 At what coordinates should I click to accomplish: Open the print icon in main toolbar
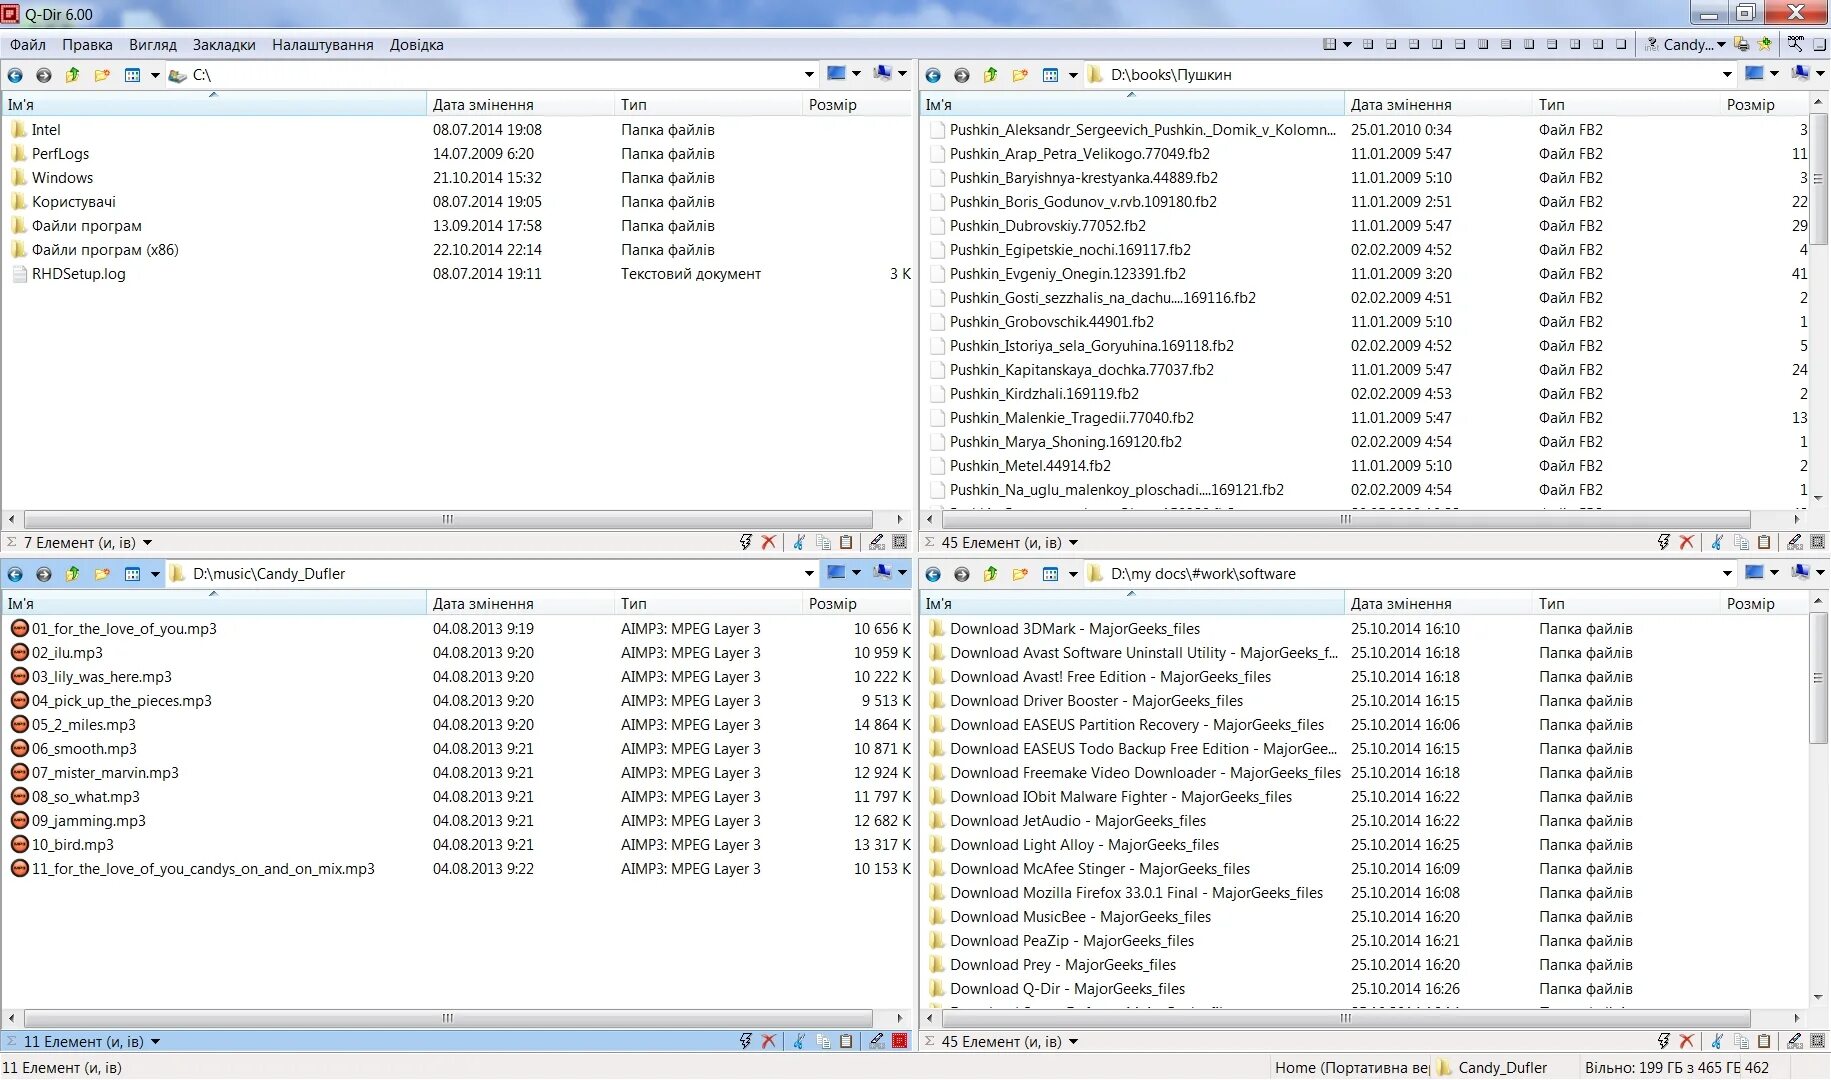tap(1742, 44)
